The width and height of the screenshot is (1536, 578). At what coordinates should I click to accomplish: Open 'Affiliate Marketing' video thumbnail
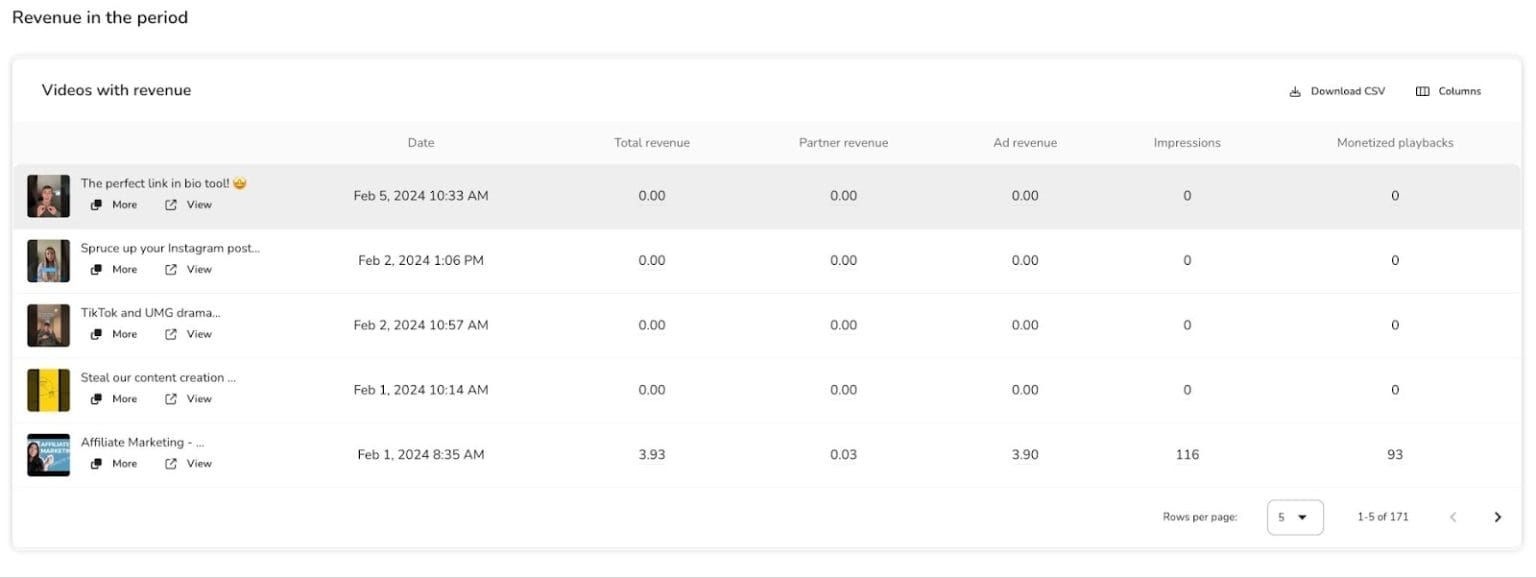click(48, 455)
